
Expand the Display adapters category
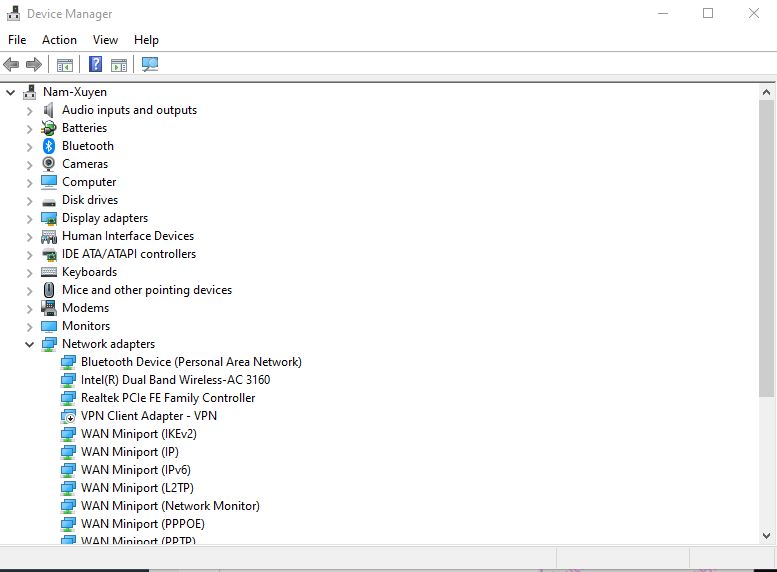pos(29,219)
